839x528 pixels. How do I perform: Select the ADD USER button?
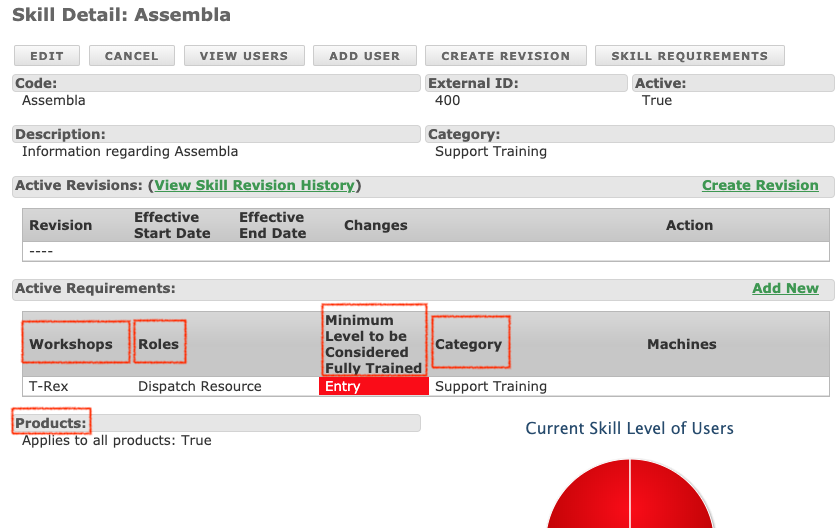(364, 56)
